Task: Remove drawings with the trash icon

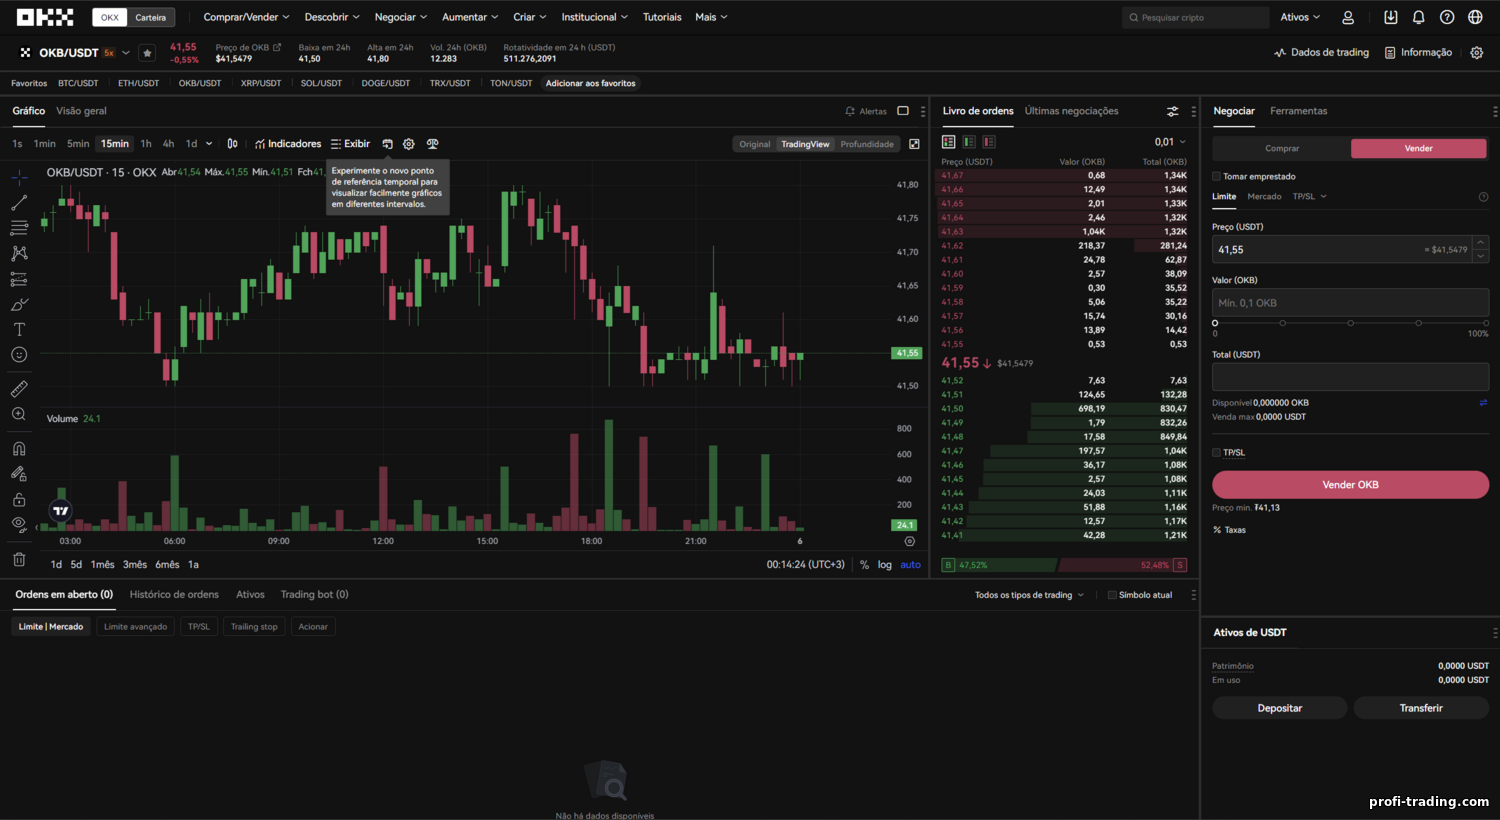Action: (x=19, y=559)
